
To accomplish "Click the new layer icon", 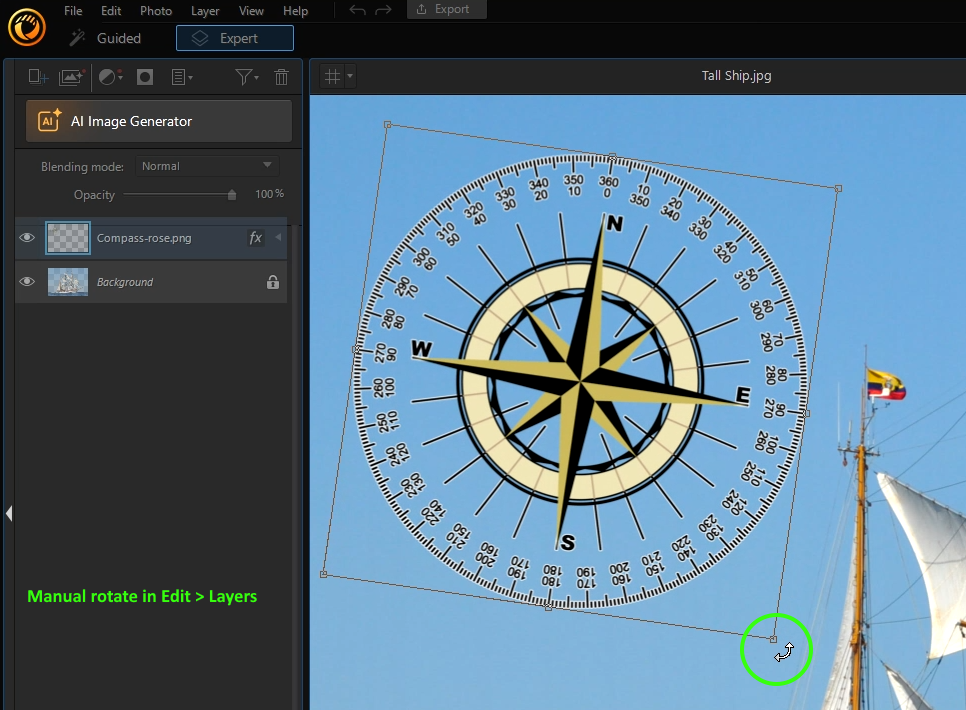I will coord(38,77).
